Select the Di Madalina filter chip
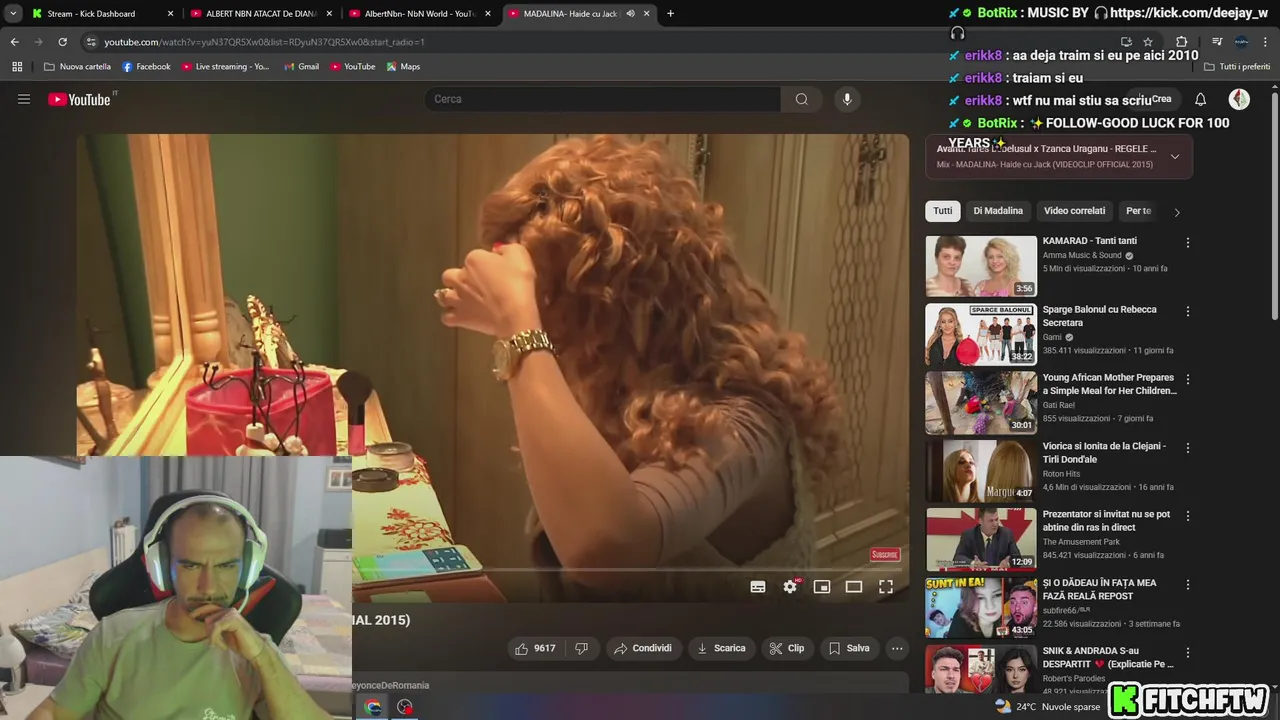Viewport: 1280px width, 720px height. tap(998, 211)
